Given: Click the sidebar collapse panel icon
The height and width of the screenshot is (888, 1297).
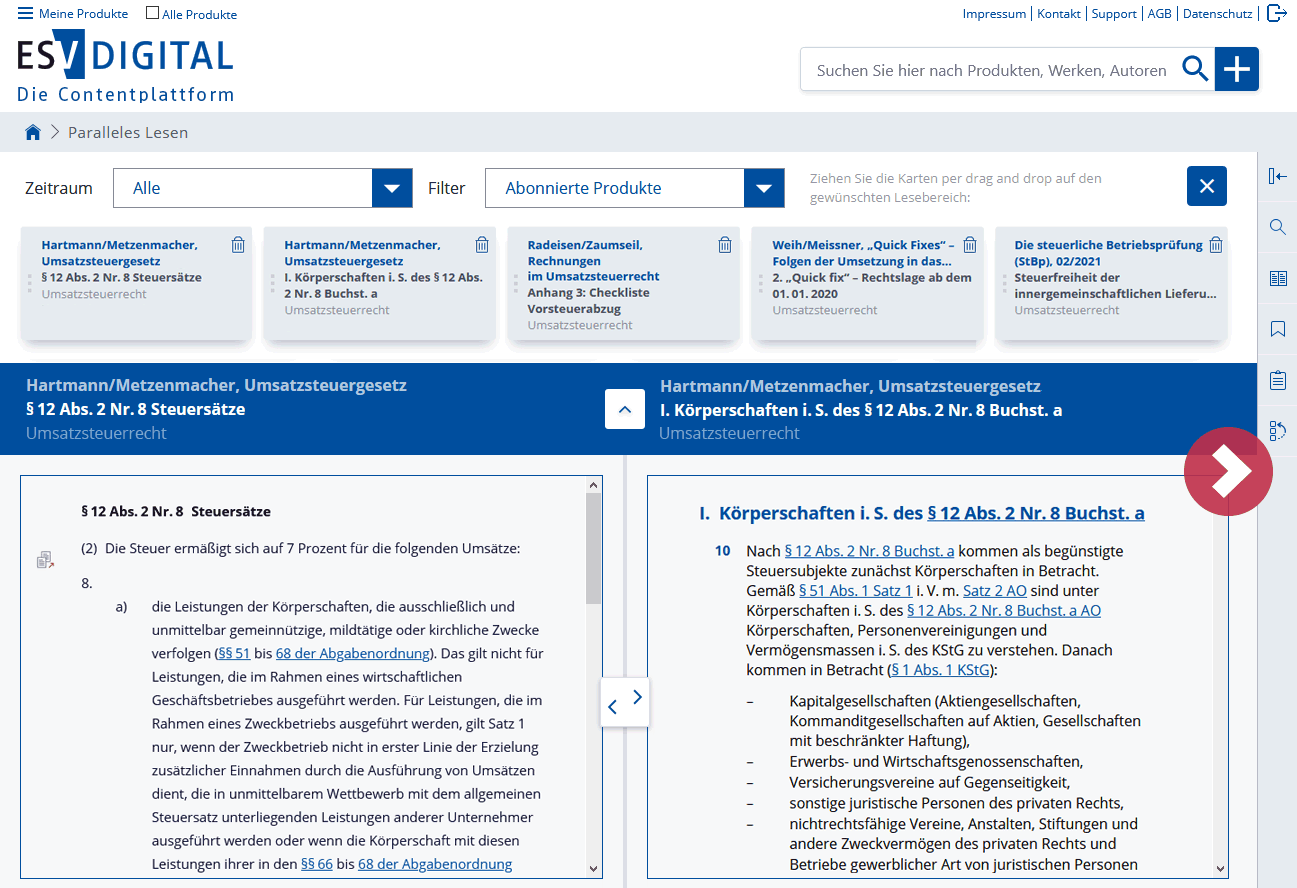Looking at the screenshot, I should (1277, 176).
